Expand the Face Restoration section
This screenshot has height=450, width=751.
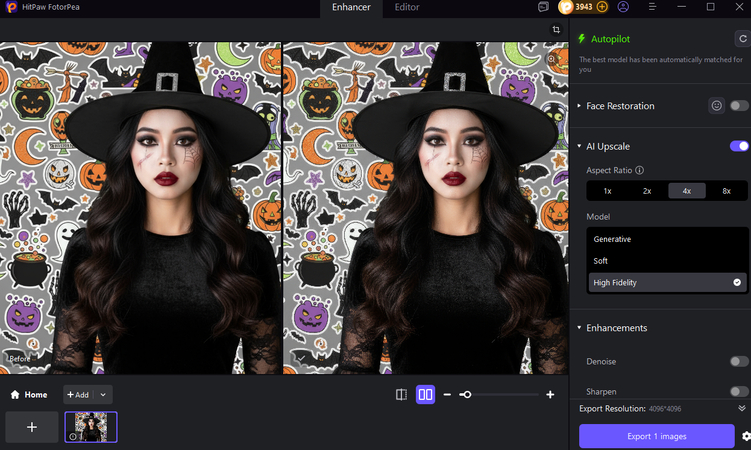(579, 105)
